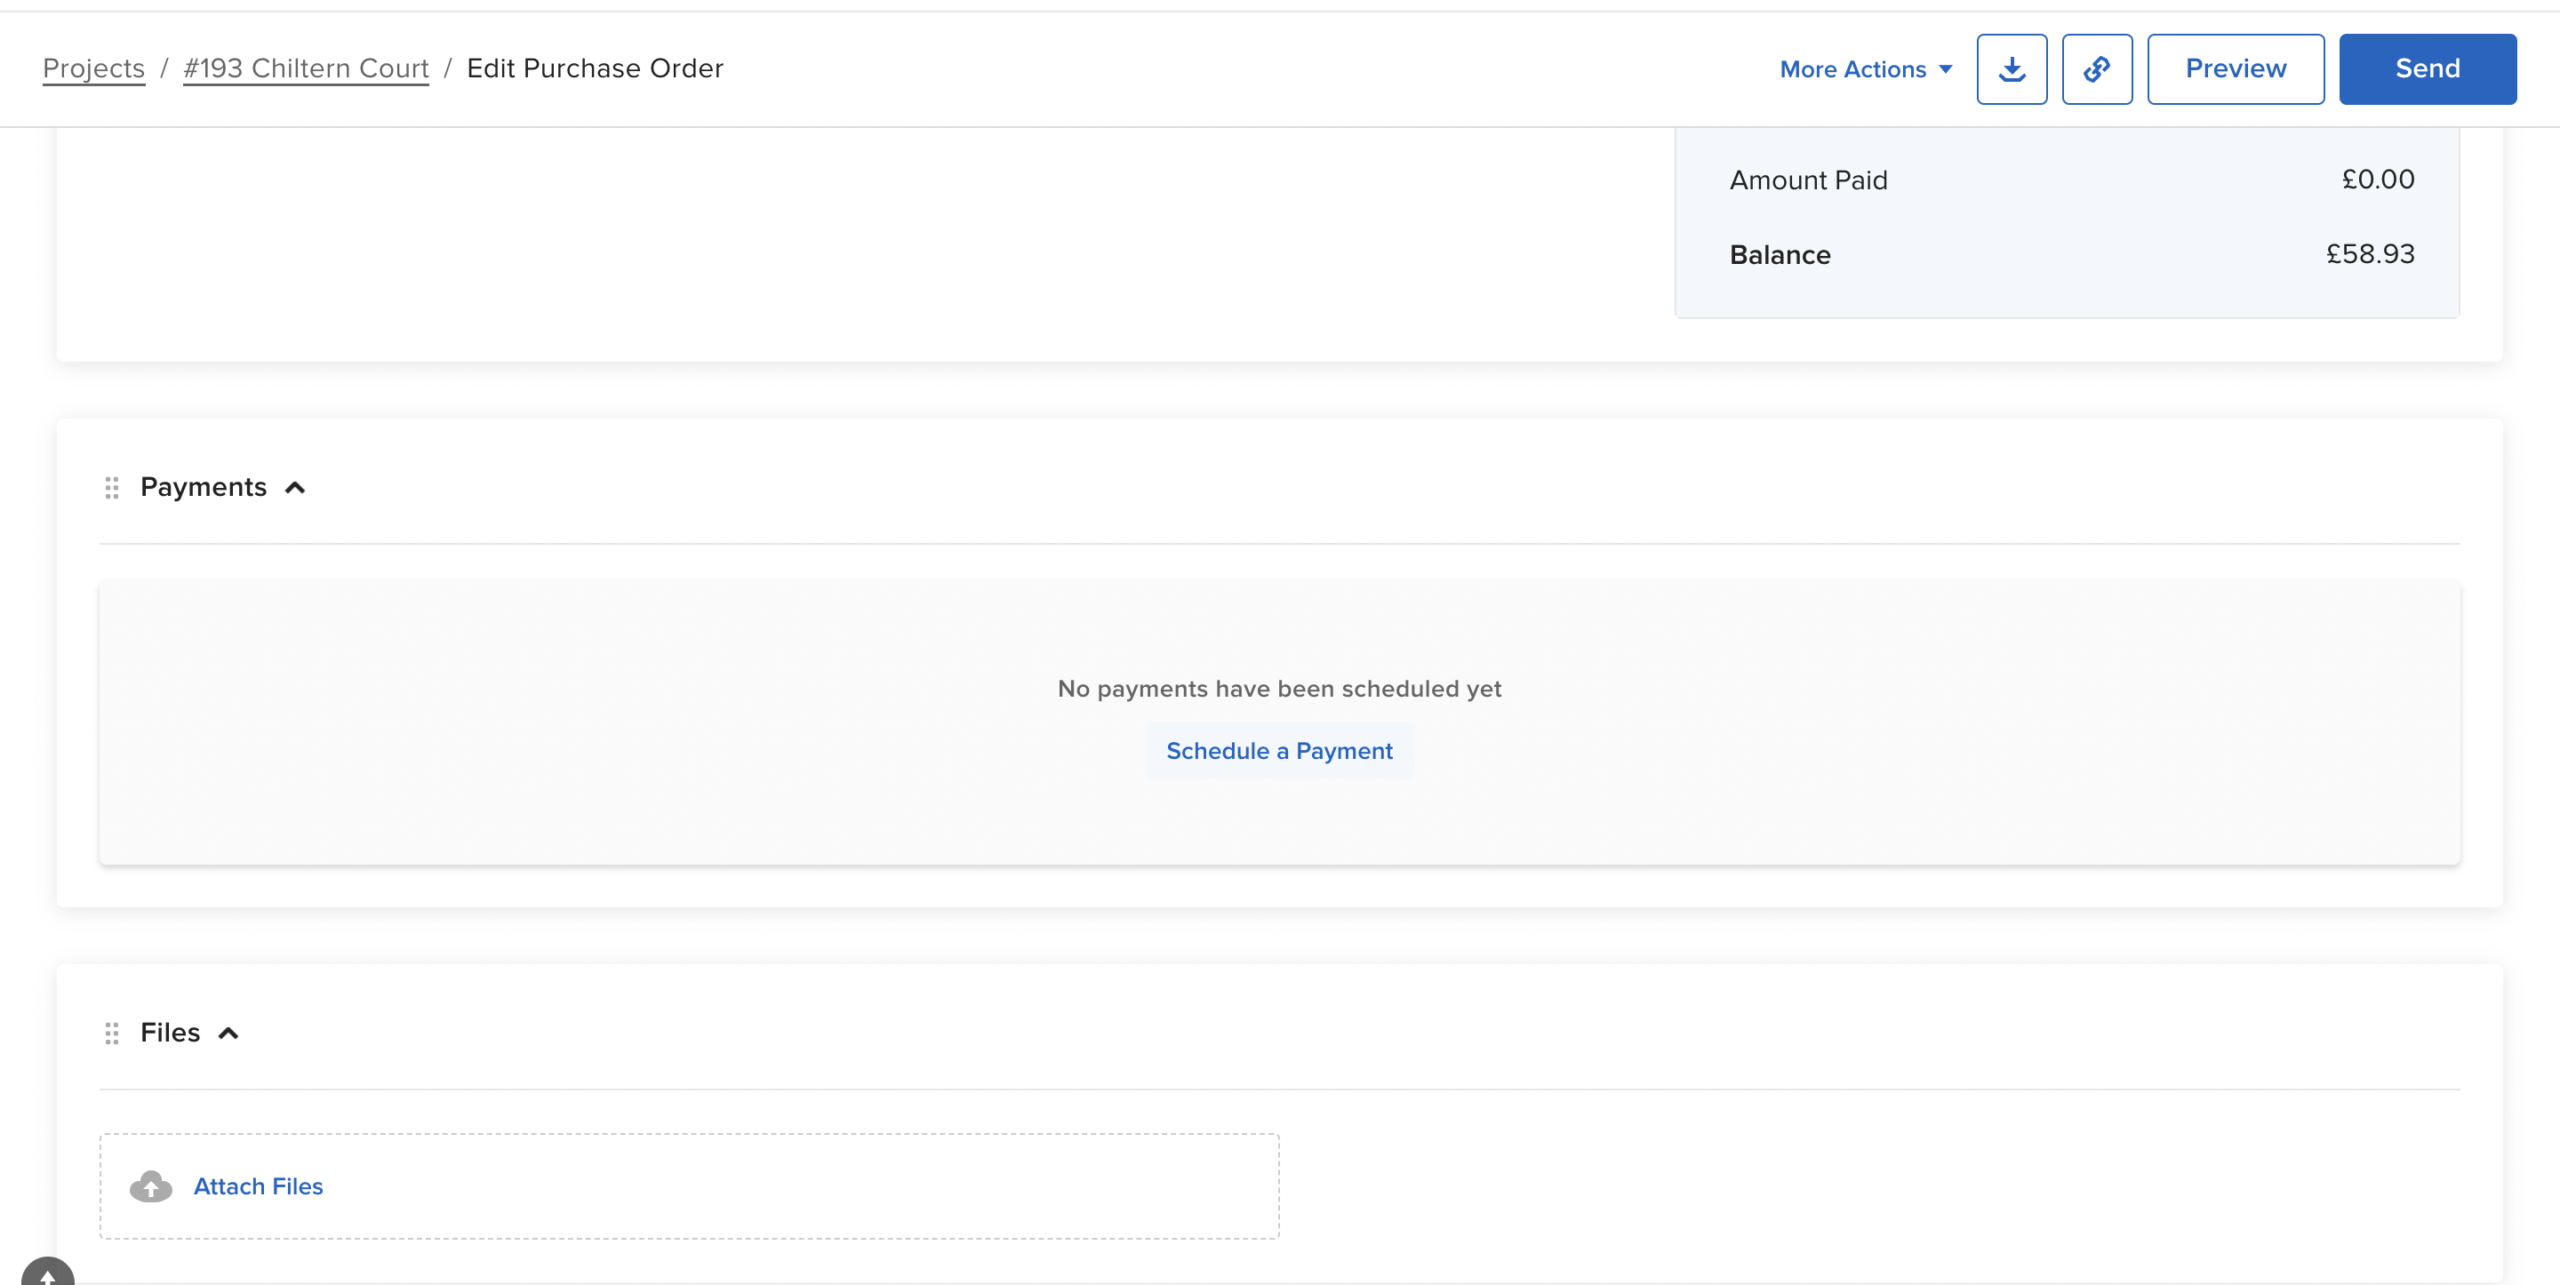Click the download purchase order icon

[x=2011, y=69]
